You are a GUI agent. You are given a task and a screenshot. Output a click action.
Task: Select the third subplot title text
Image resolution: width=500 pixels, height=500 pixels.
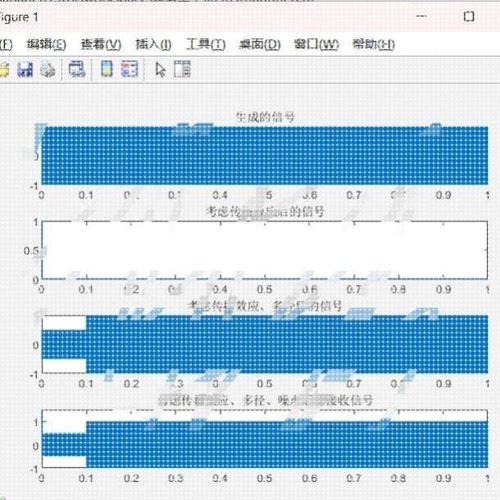[265, 305]
